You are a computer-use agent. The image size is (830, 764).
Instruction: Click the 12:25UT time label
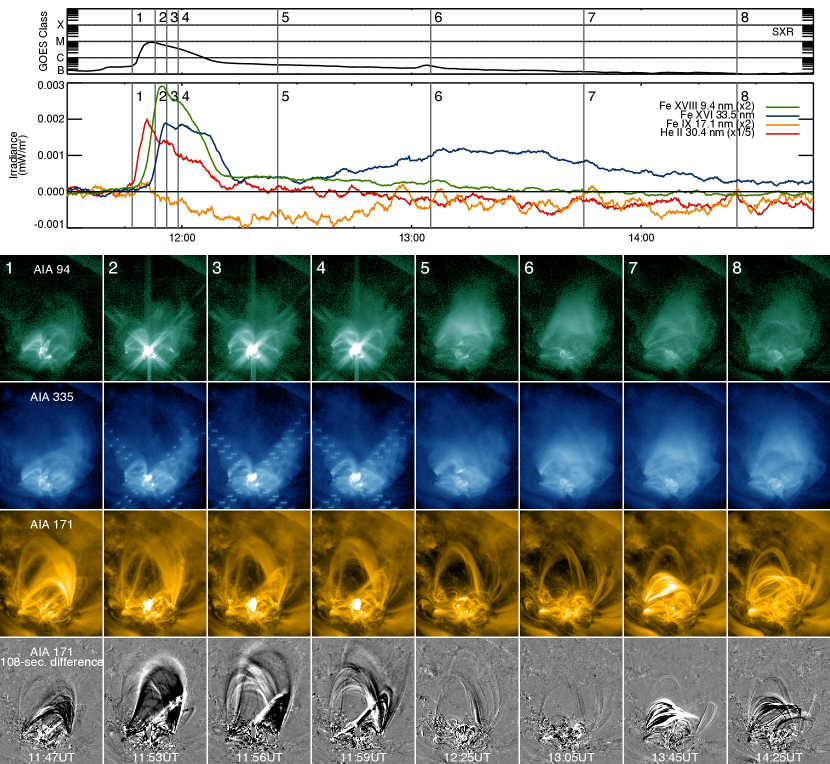(467, 757)
